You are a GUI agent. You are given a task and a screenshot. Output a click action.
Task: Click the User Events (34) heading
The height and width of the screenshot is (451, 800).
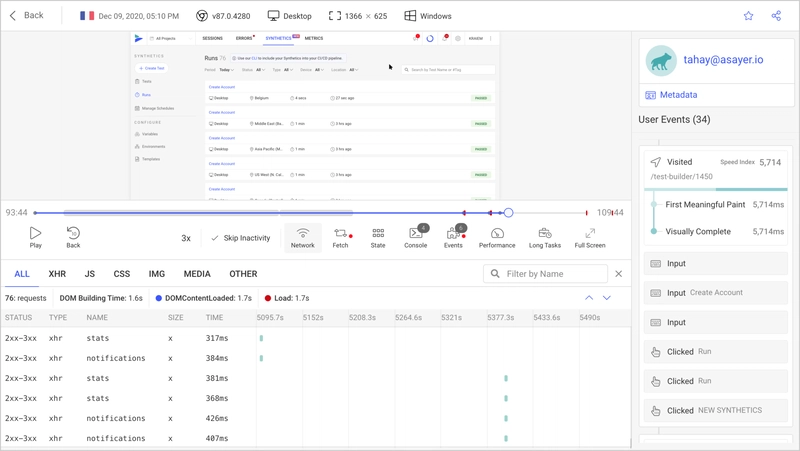(x=674, y=119)
